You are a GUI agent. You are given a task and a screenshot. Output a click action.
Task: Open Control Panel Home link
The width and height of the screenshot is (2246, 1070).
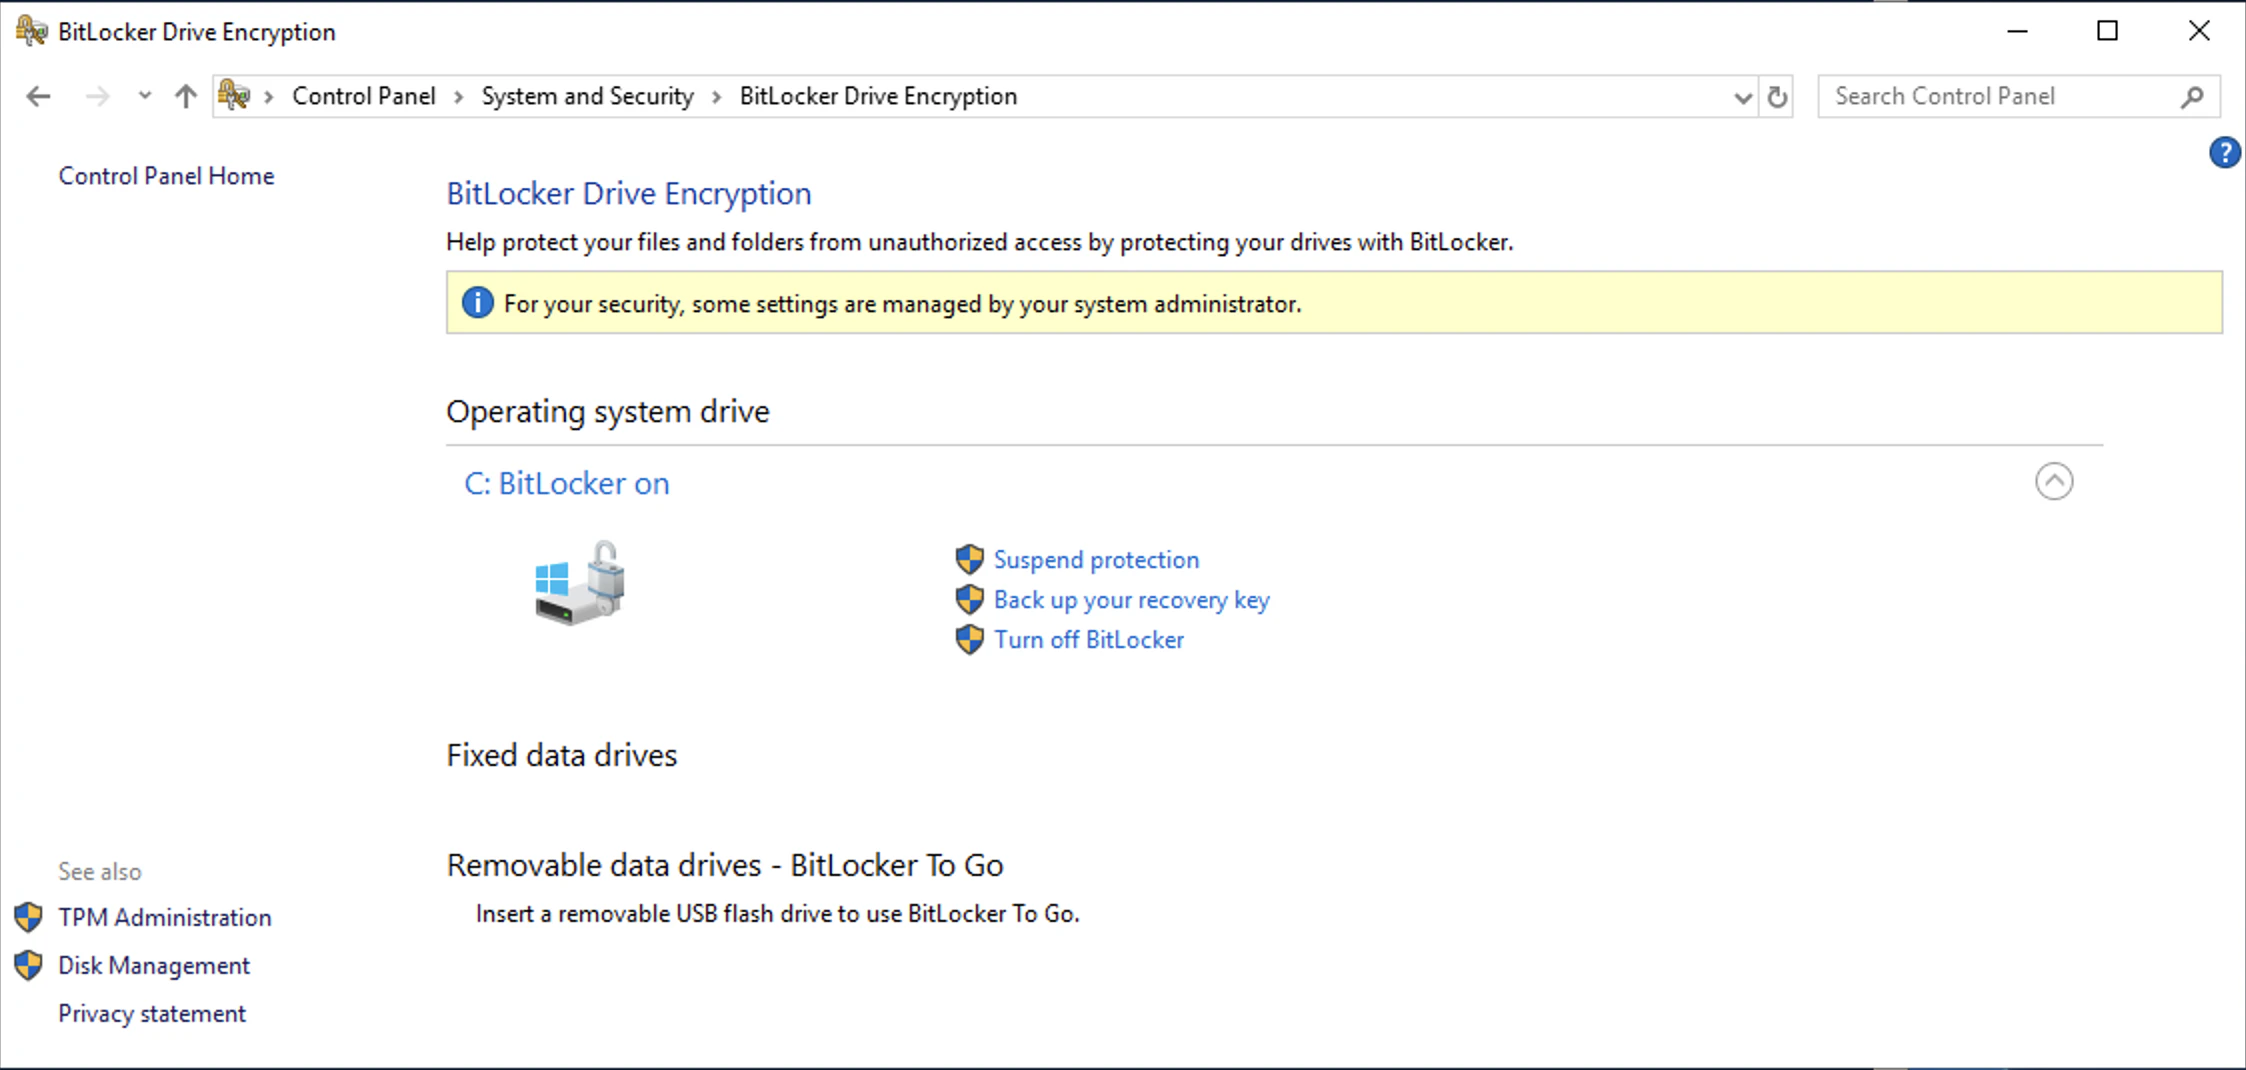(x=166, y=176)
